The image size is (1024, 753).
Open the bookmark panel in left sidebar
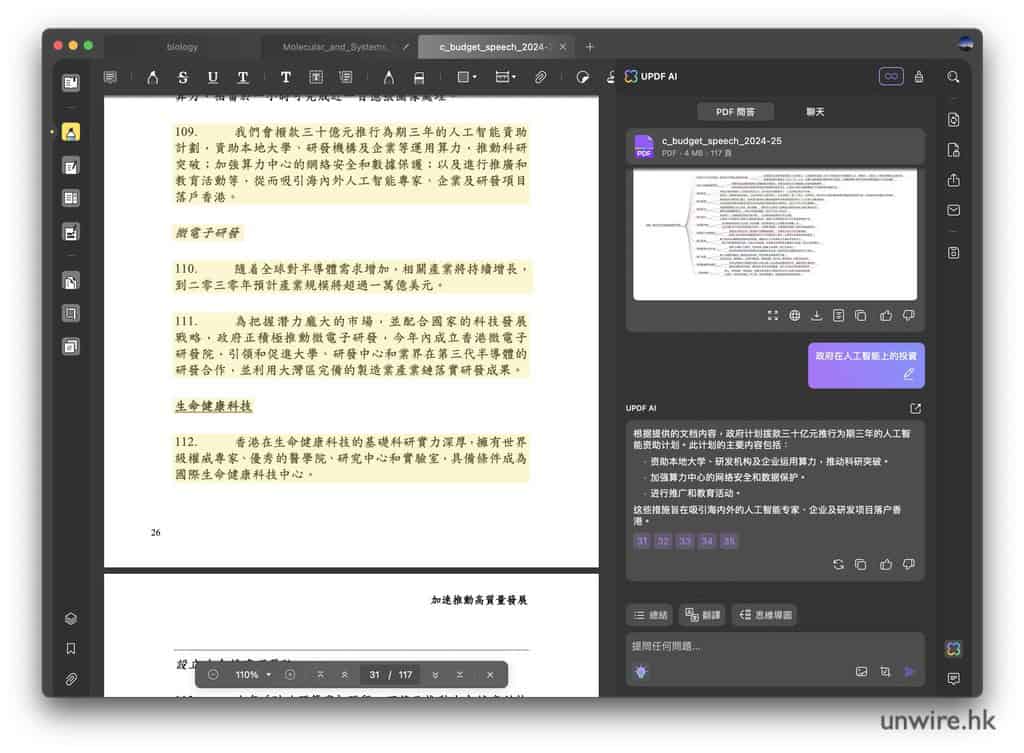[71, 648]
